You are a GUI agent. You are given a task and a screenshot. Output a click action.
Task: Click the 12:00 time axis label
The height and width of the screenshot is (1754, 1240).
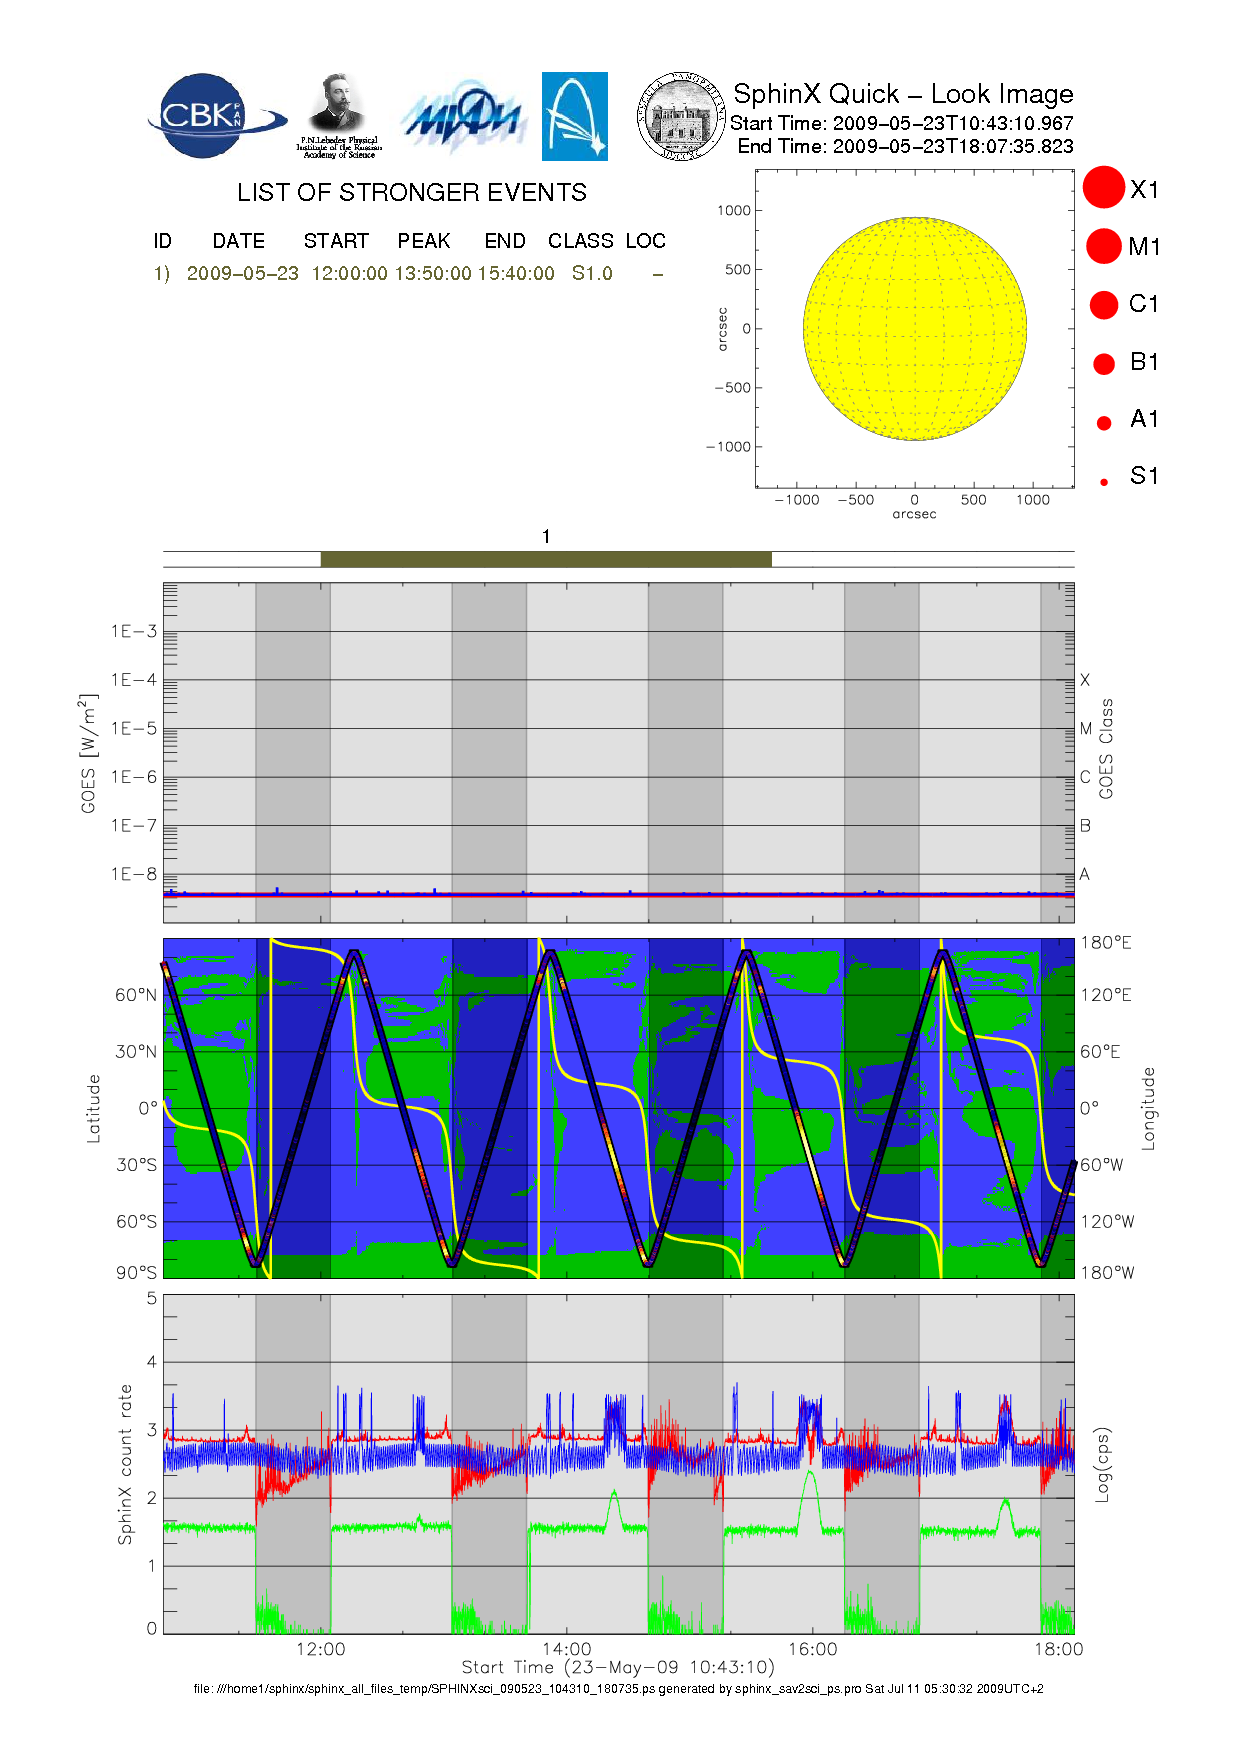320,1649
